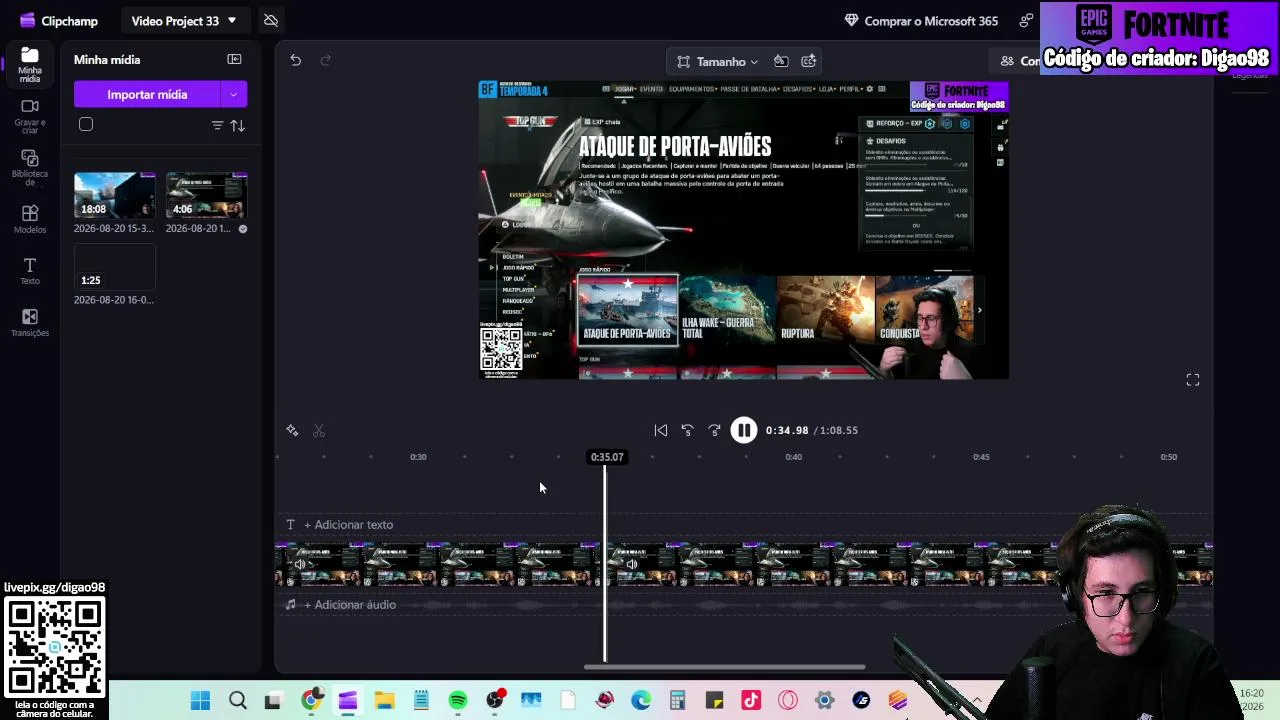Click the timeline horizontal scrollbar

click(x=725, y=667)
